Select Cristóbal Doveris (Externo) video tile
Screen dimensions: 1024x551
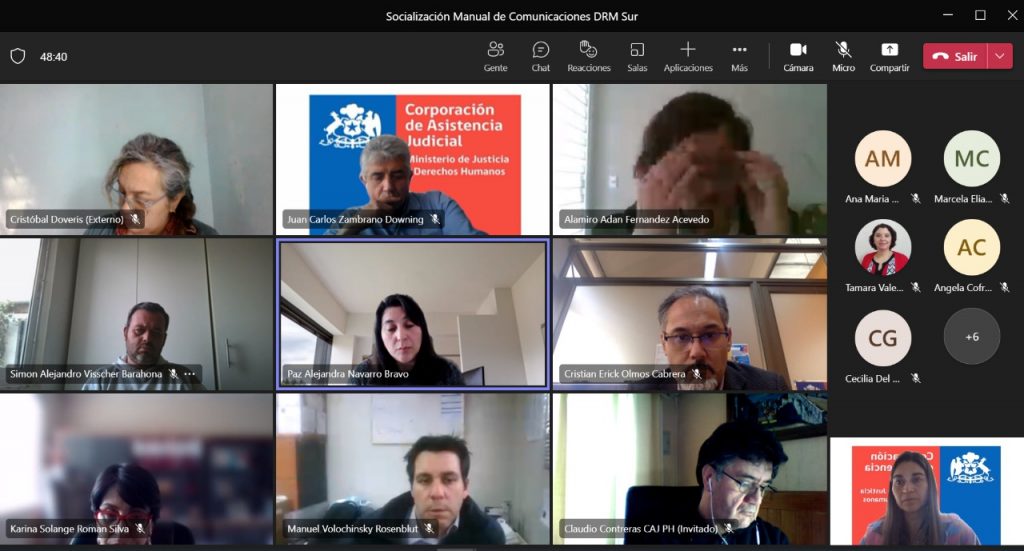click(x=136, y=159)
